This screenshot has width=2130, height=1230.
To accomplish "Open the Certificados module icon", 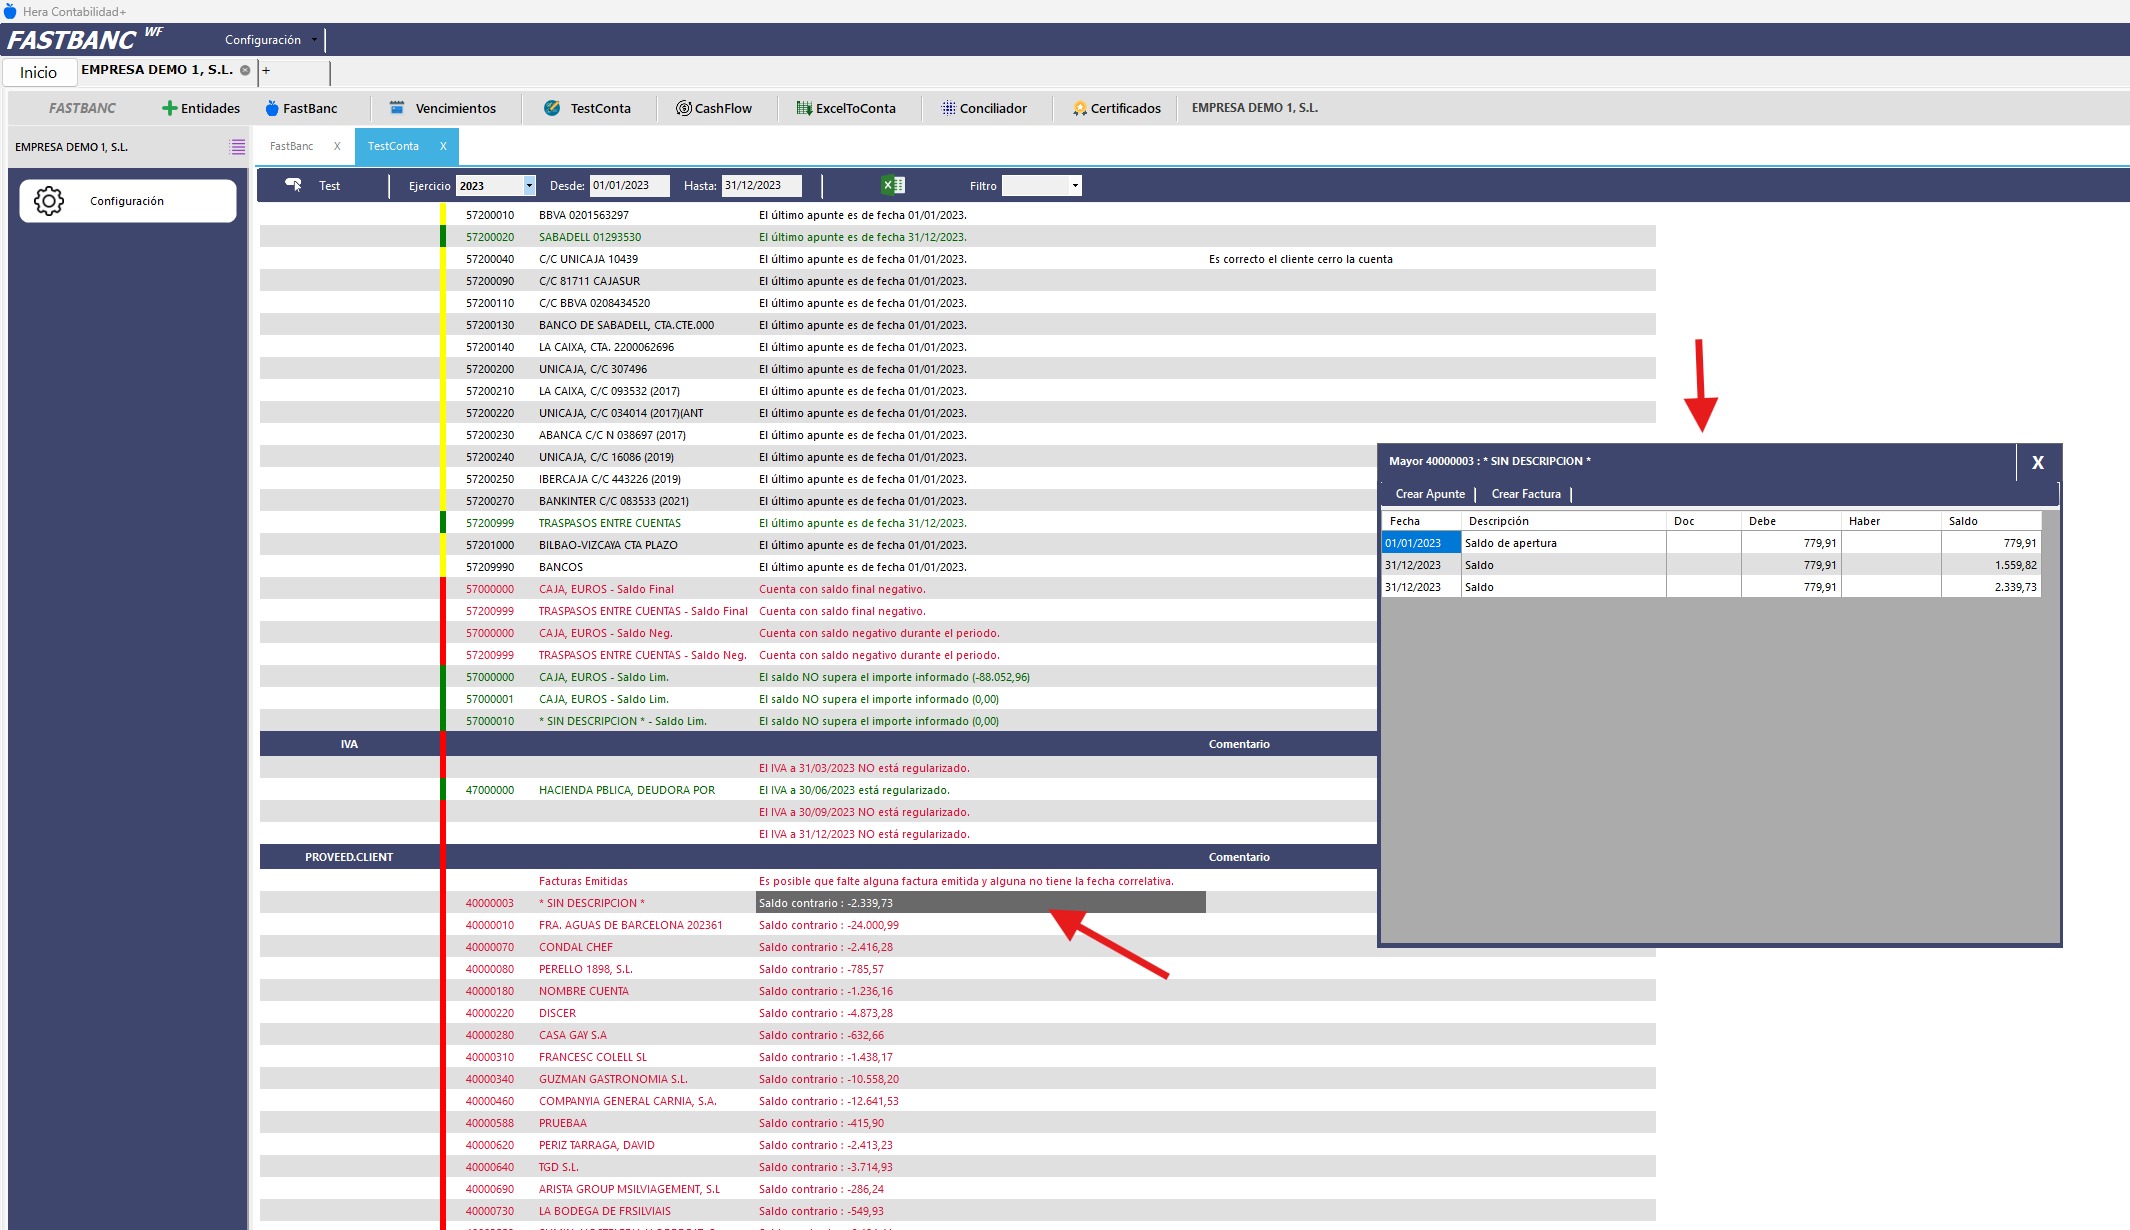I will click(x=1080, y=108).
